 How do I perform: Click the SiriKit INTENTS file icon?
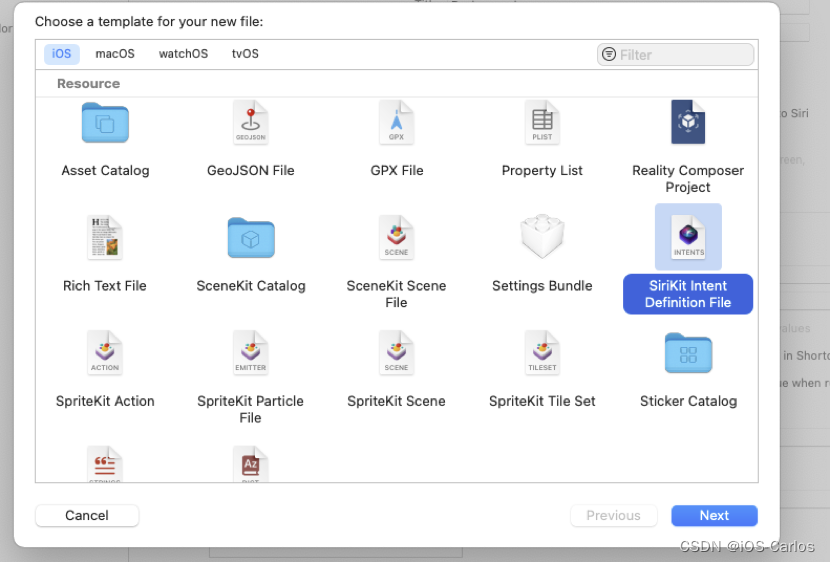(x=688, y=237)
